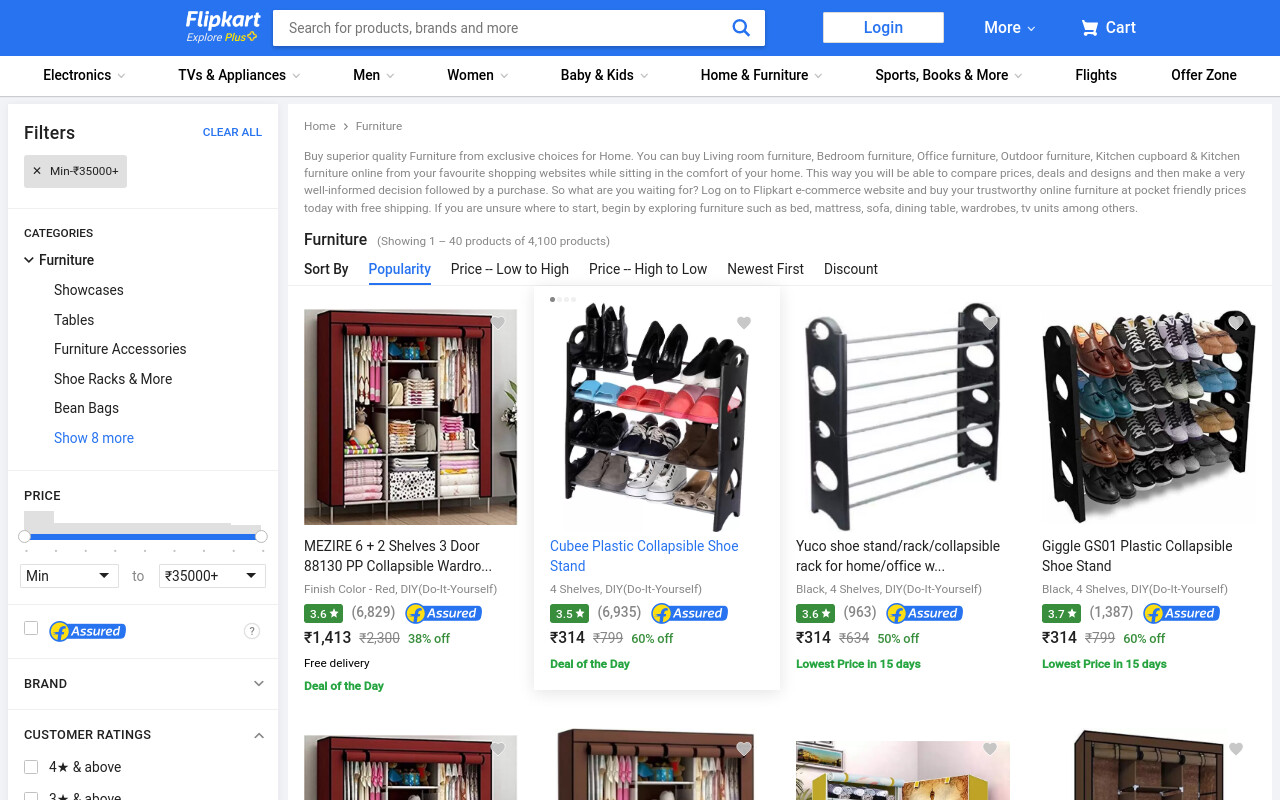
Task: Click the search magnifier icon
Action: point(741,28)
